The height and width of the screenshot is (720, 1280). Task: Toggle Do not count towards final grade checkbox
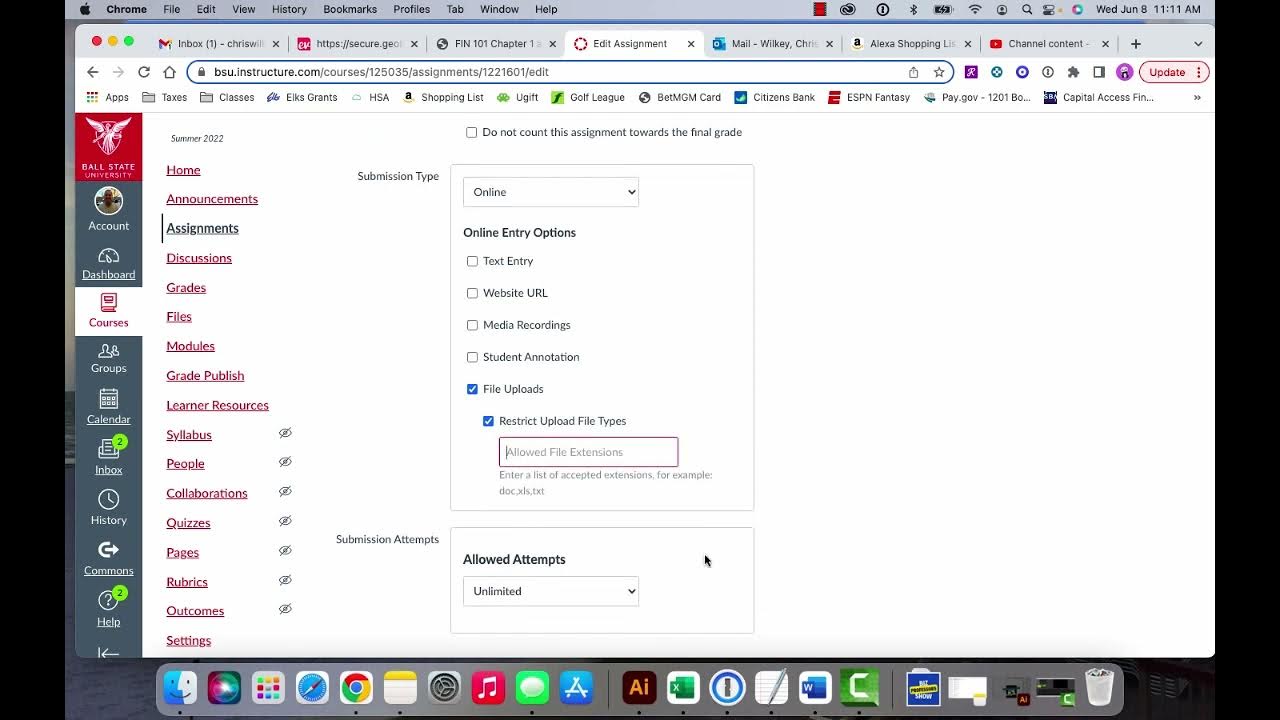pos(472,132)
